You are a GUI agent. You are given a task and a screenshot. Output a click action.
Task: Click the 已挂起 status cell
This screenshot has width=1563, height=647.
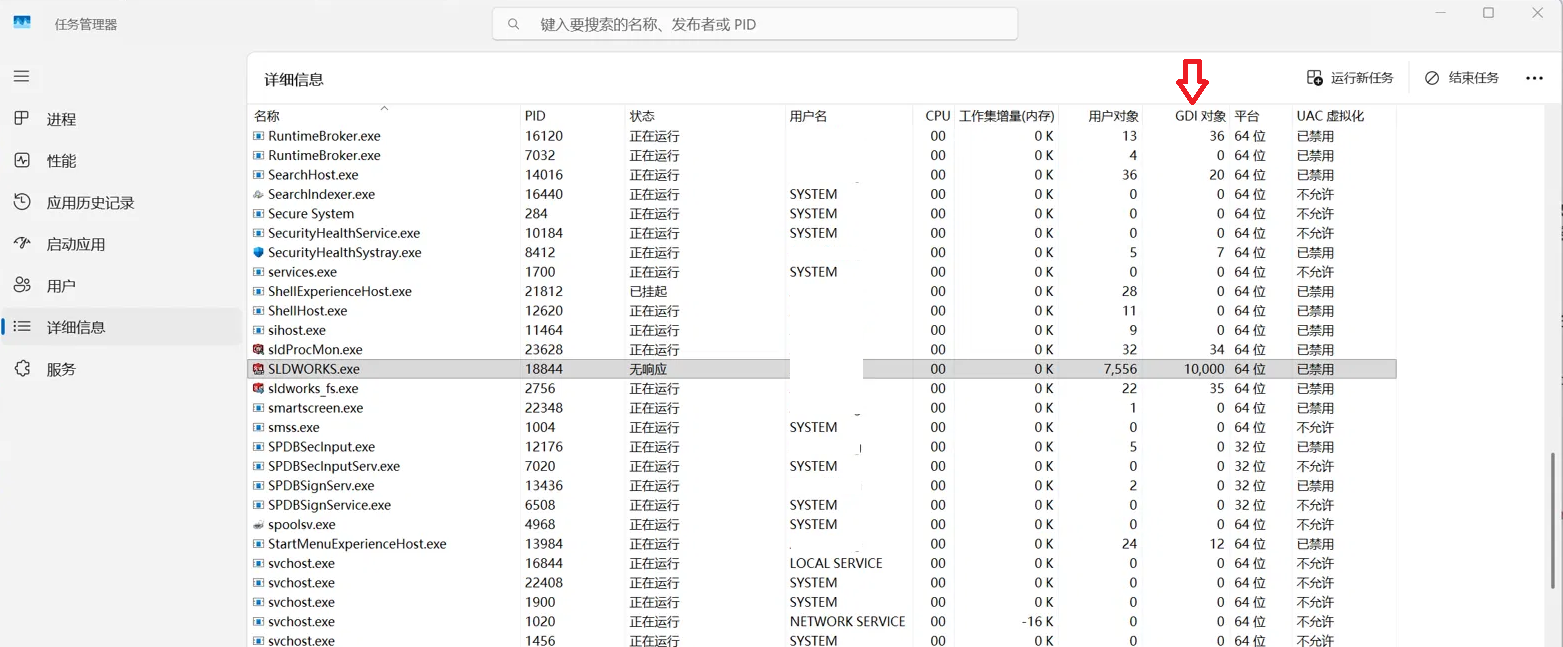pyautogui.click(x=648, y=292)
